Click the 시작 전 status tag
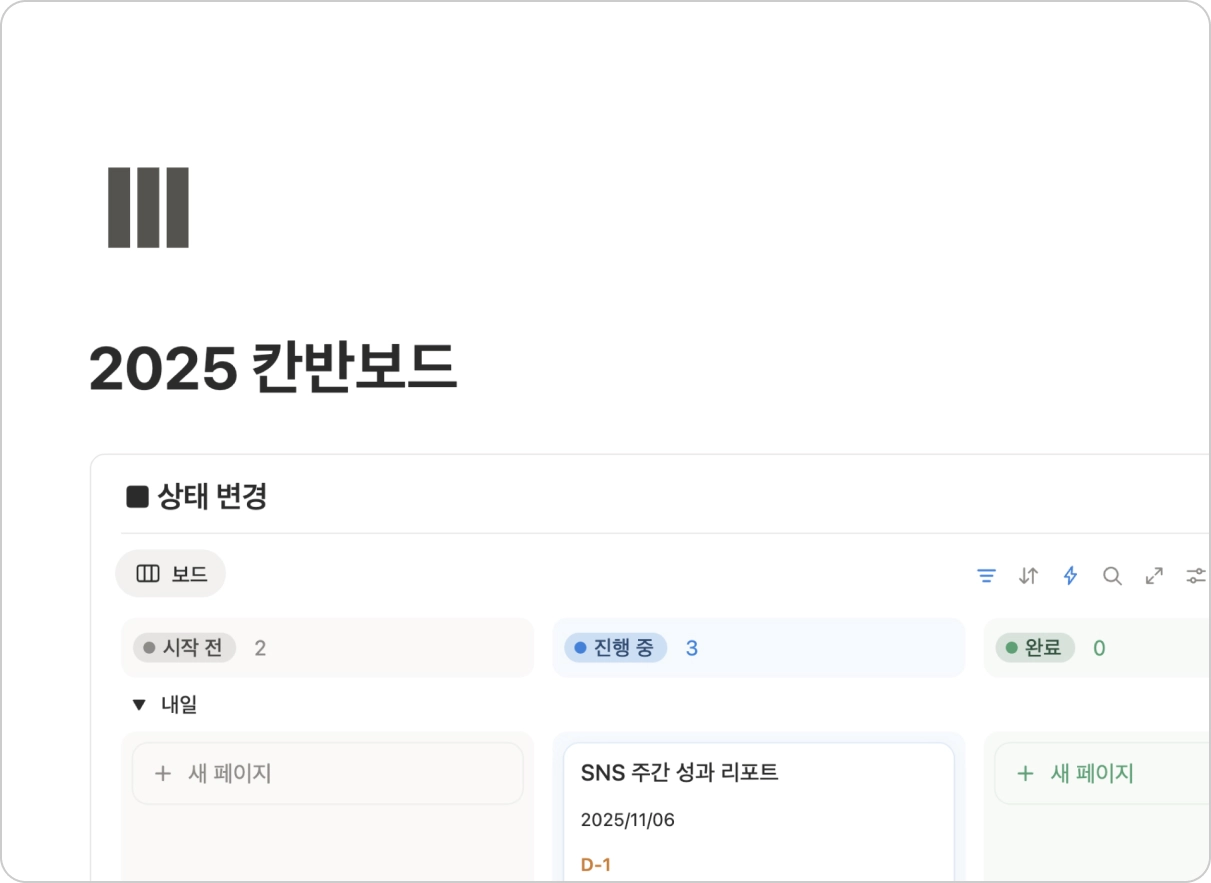 pos(184,648)
